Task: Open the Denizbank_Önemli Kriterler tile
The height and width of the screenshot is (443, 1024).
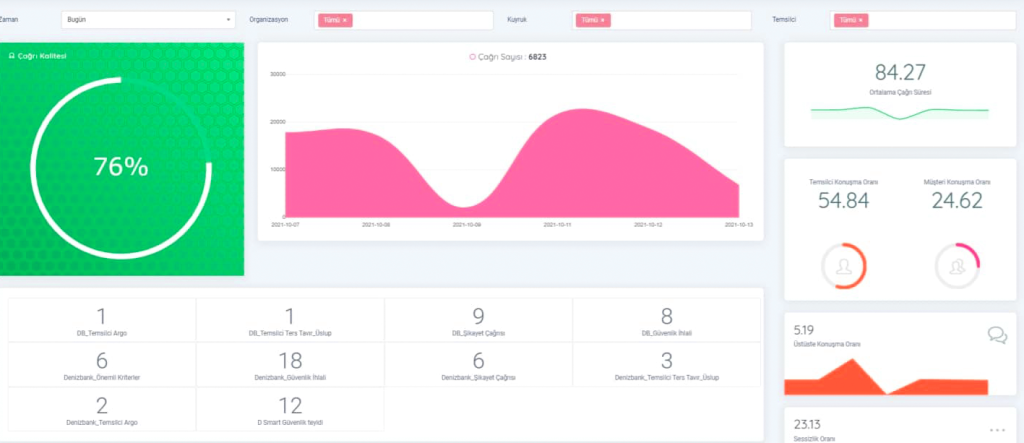Action: [102, 365]
